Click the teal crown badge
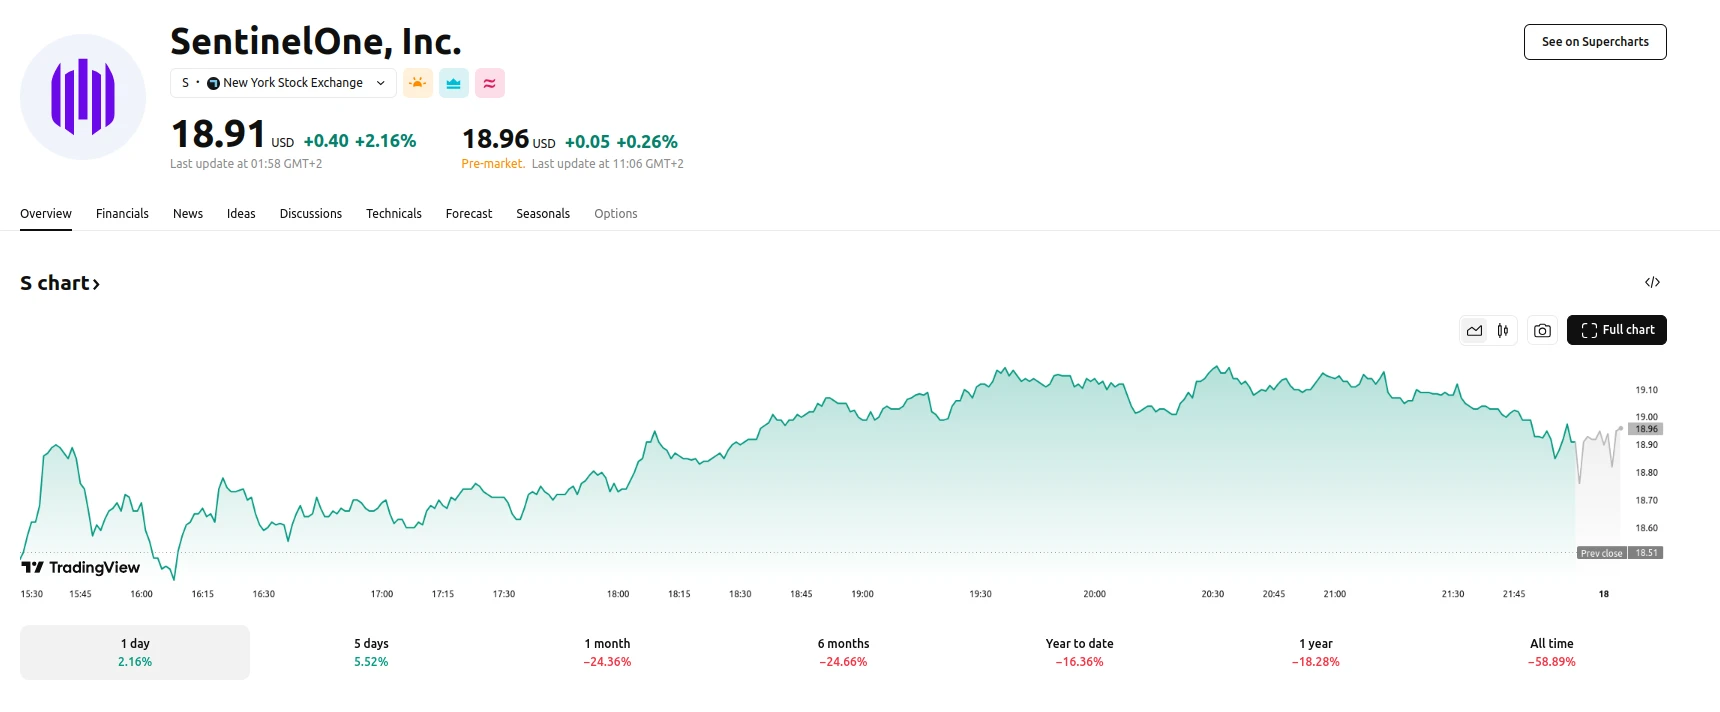 click(x=454, y=83)
